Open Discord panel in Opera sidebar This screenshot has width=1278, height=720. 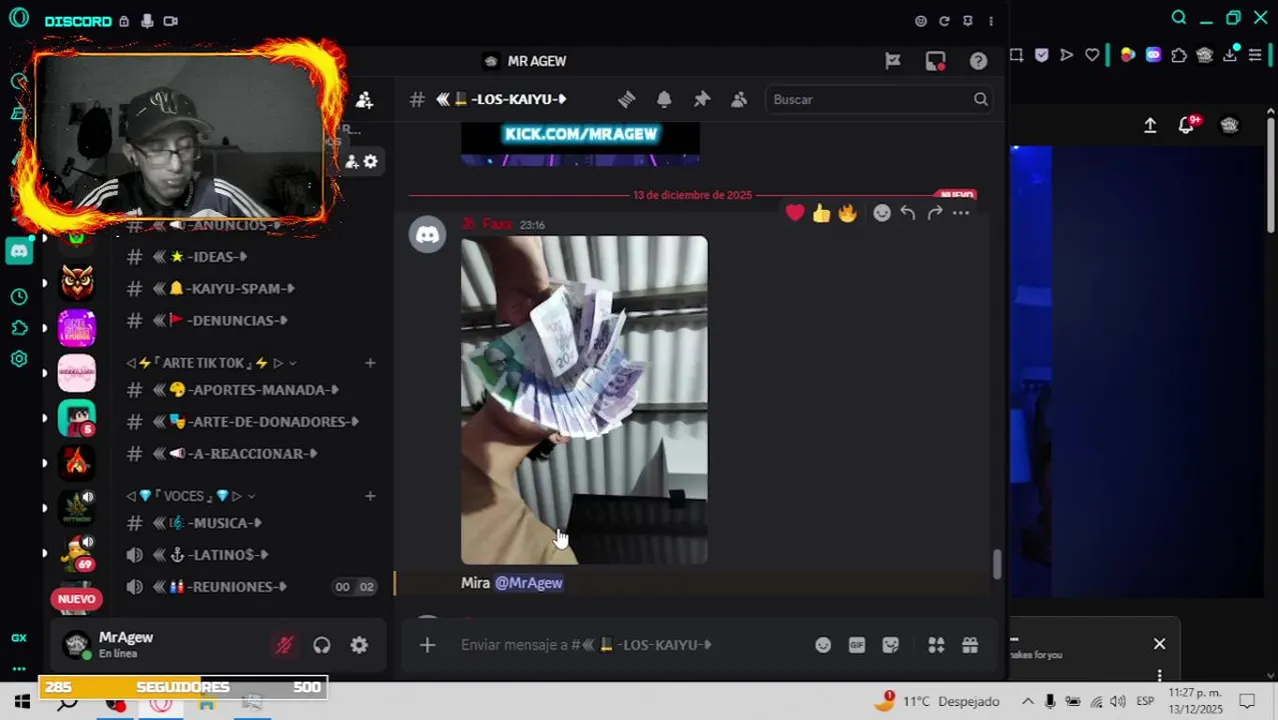pos(19,251)
